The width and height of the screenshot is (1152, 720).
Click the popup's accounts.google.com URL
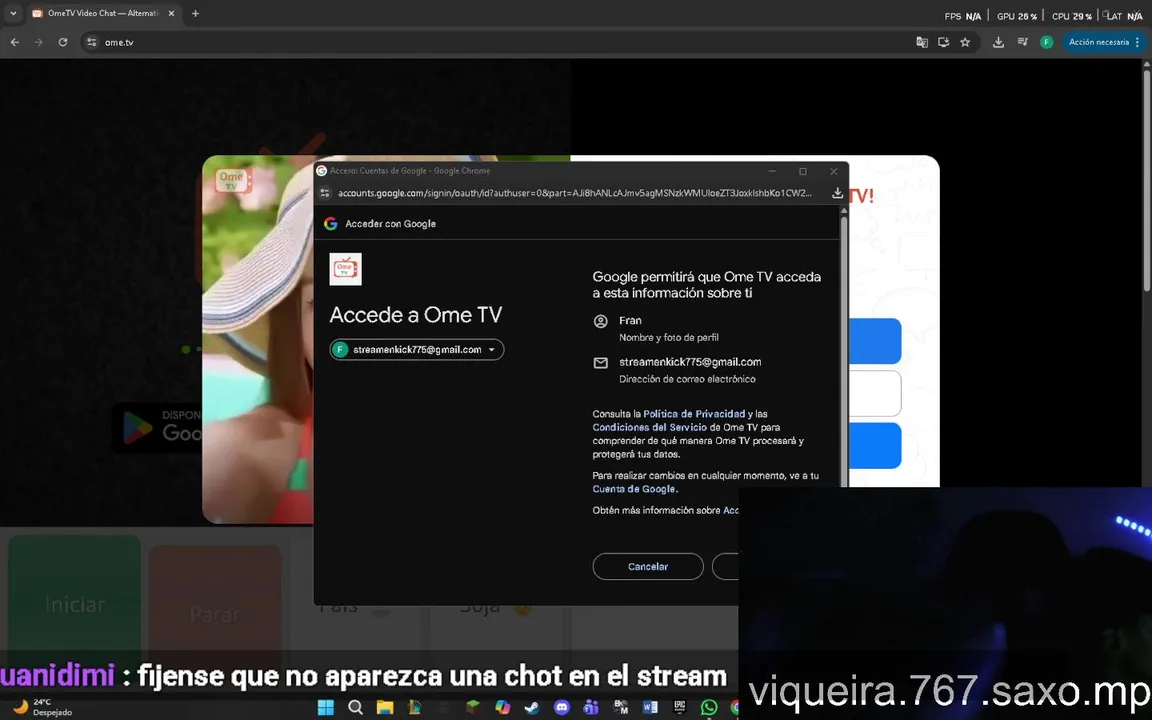(x=575, y=193)
